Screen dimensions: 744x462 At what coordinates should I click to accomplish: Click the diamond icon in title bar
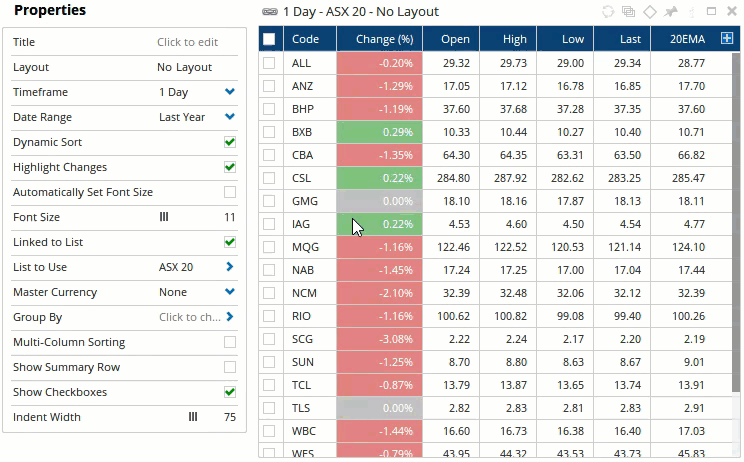coord(650,11)
